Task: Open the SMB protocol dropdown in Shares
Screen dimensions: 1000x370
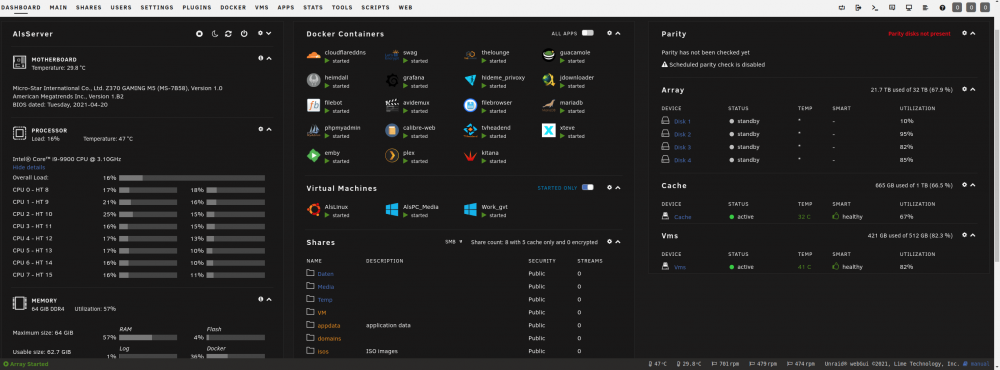Action: (x=453, y=242)
